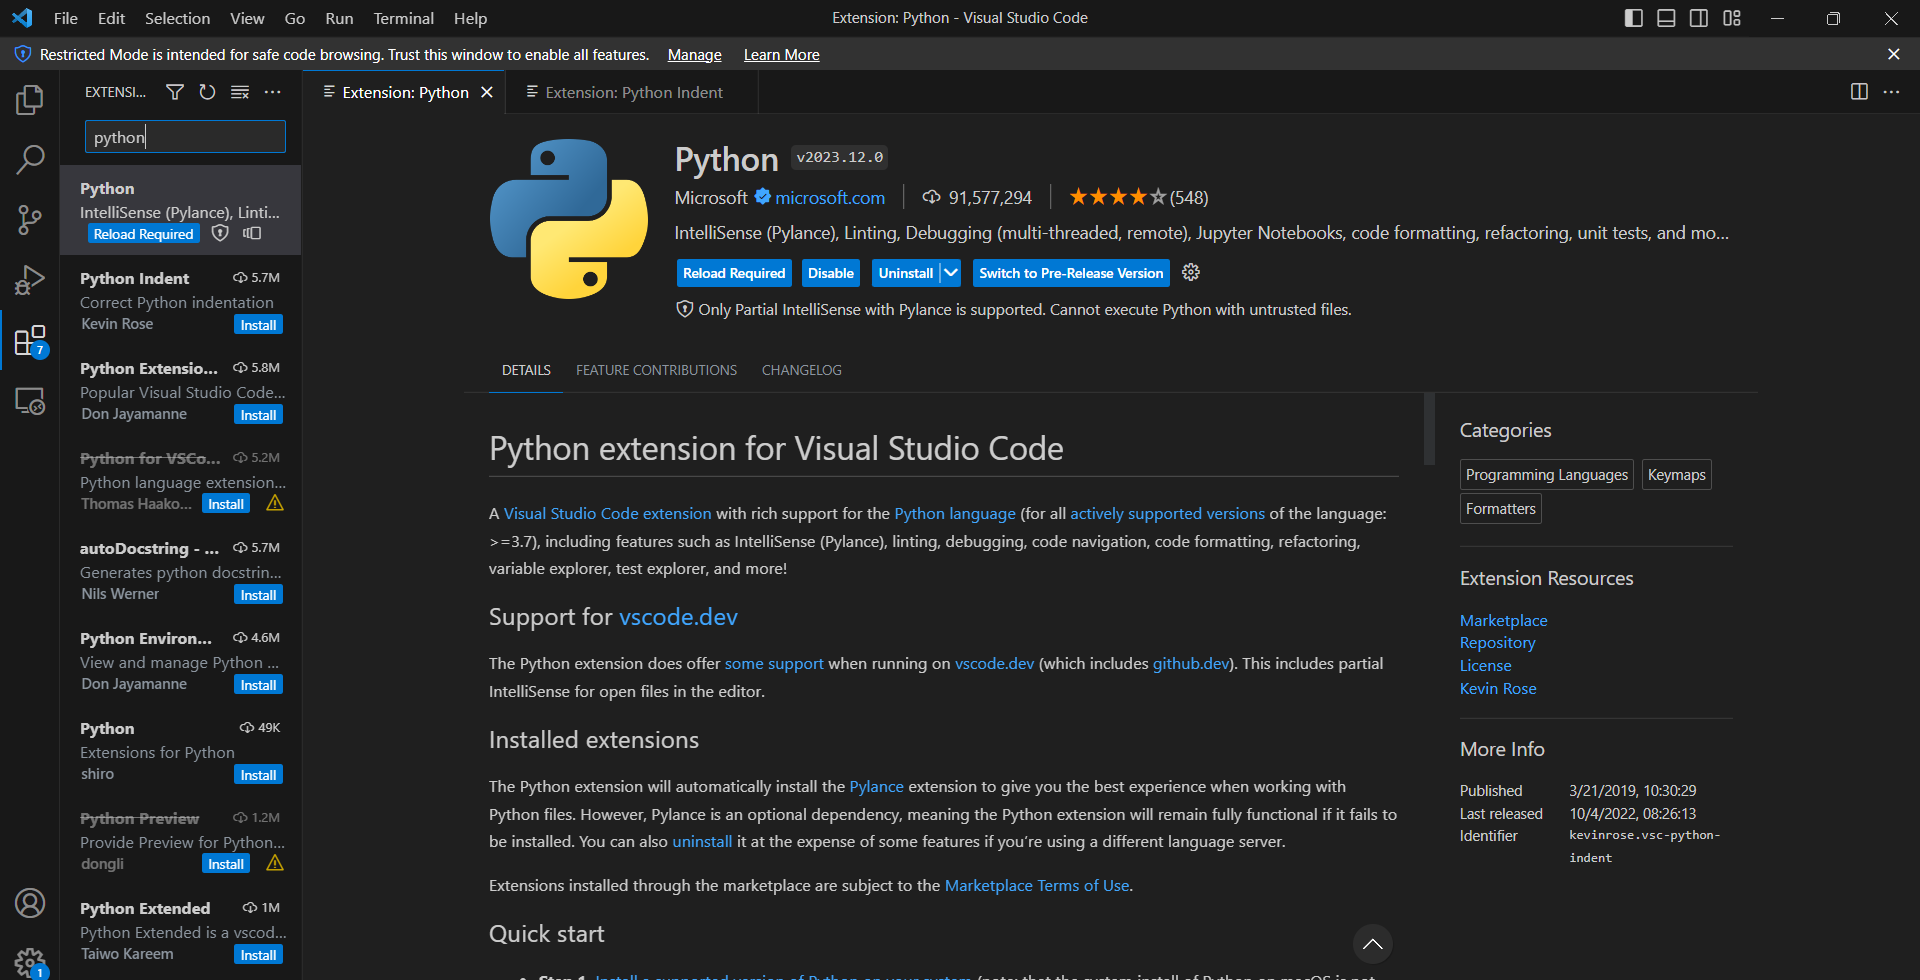The image size is (1920, 980).
Task: Open the File menu
Action: tap(66, 18)
